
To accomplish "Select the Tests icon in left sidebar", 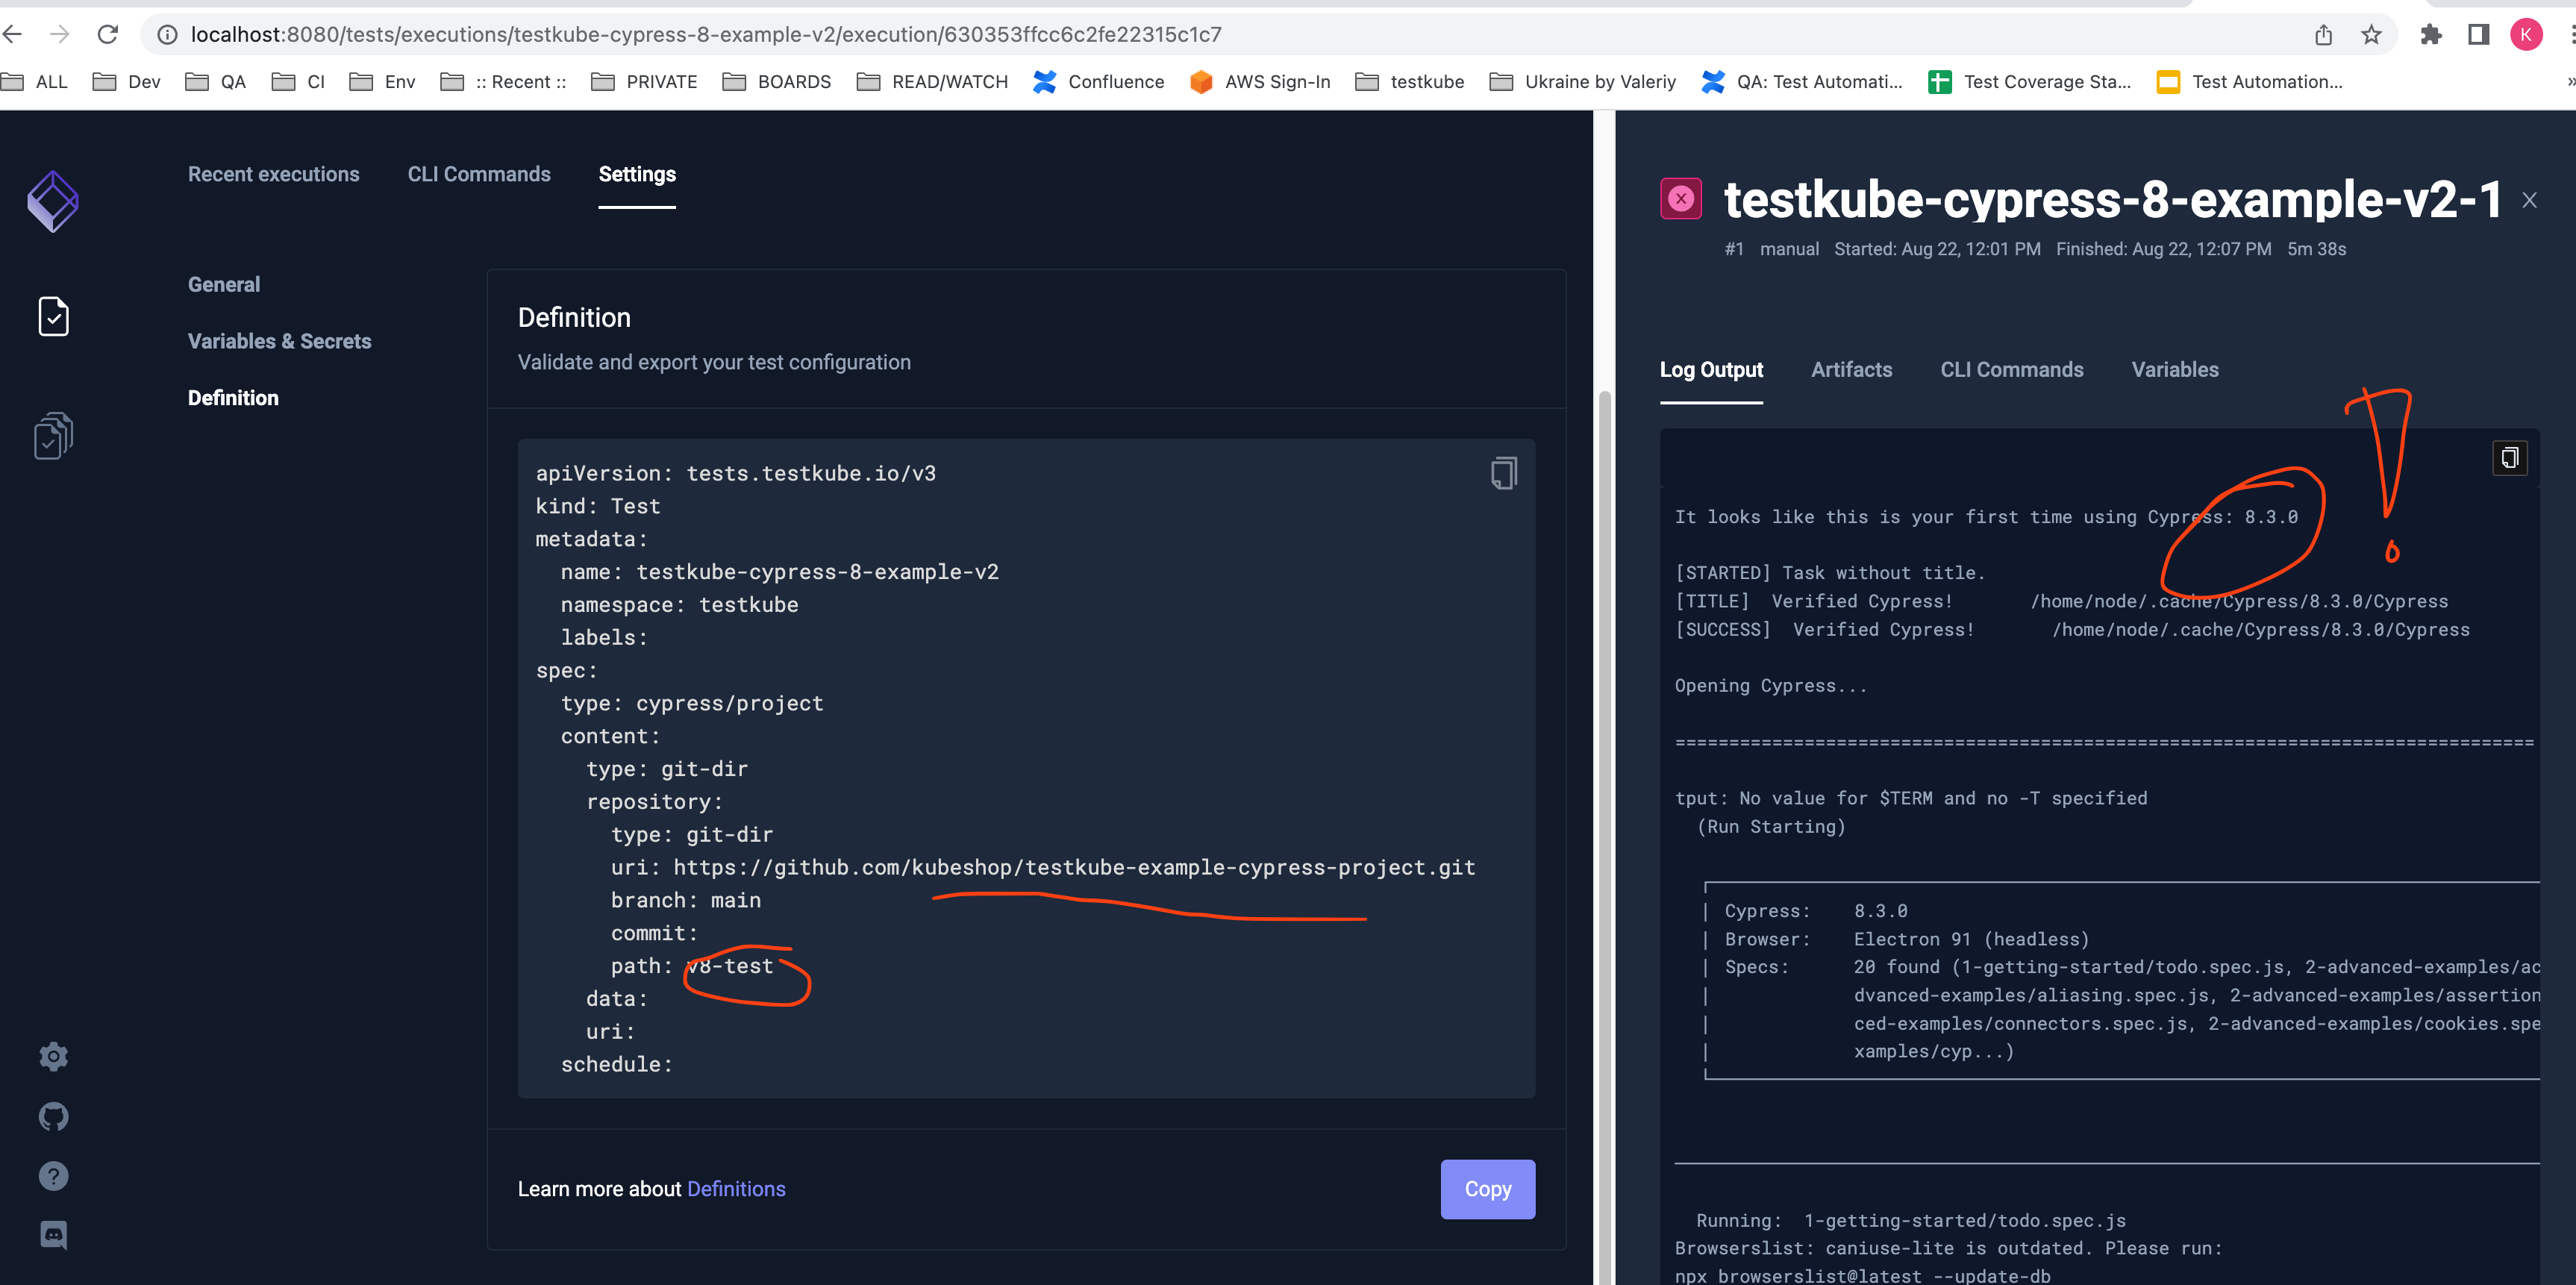I will (52, 317).
